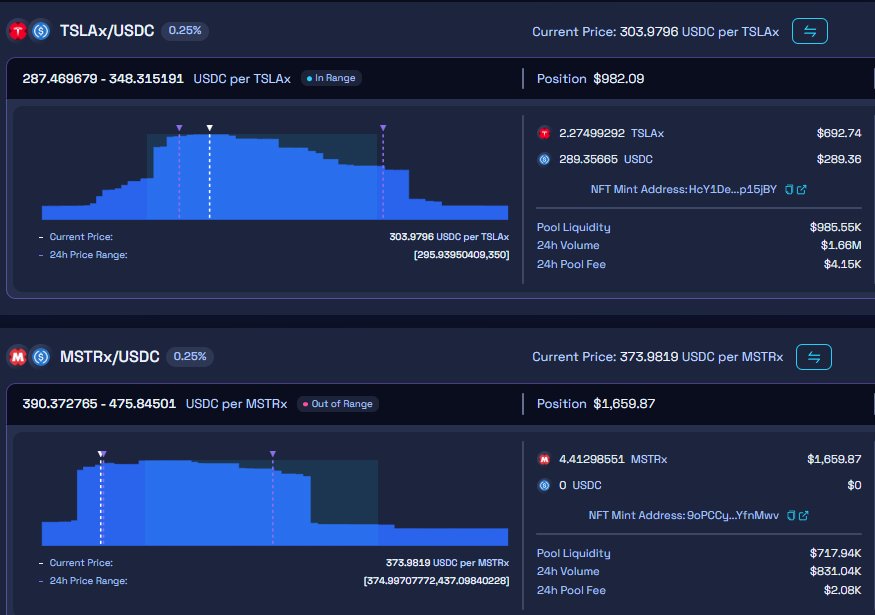This screenshot has width=875, height=615.
Task: Click USDC icon beside 289.35665 balance
Action: (x=545, y=159)
